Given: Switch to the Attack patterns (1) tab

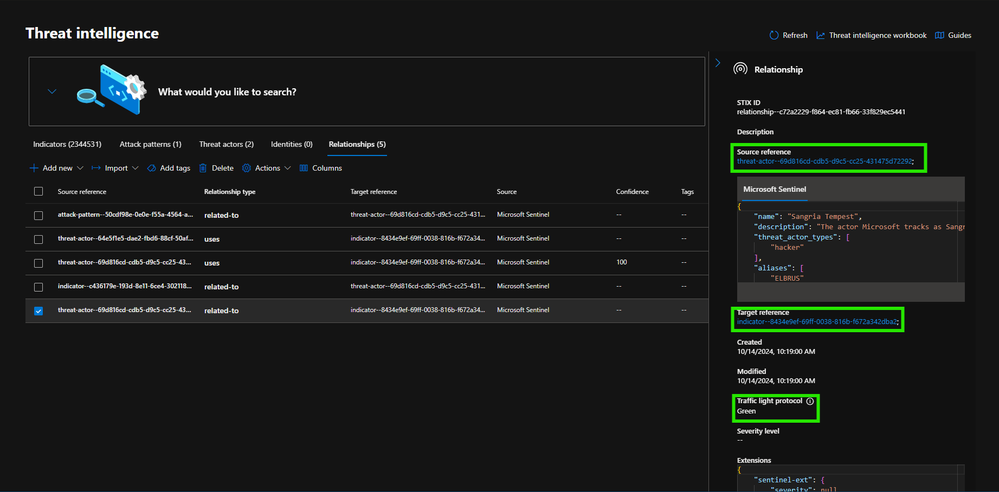Looking at the screenshot, I should pos(150,145).
